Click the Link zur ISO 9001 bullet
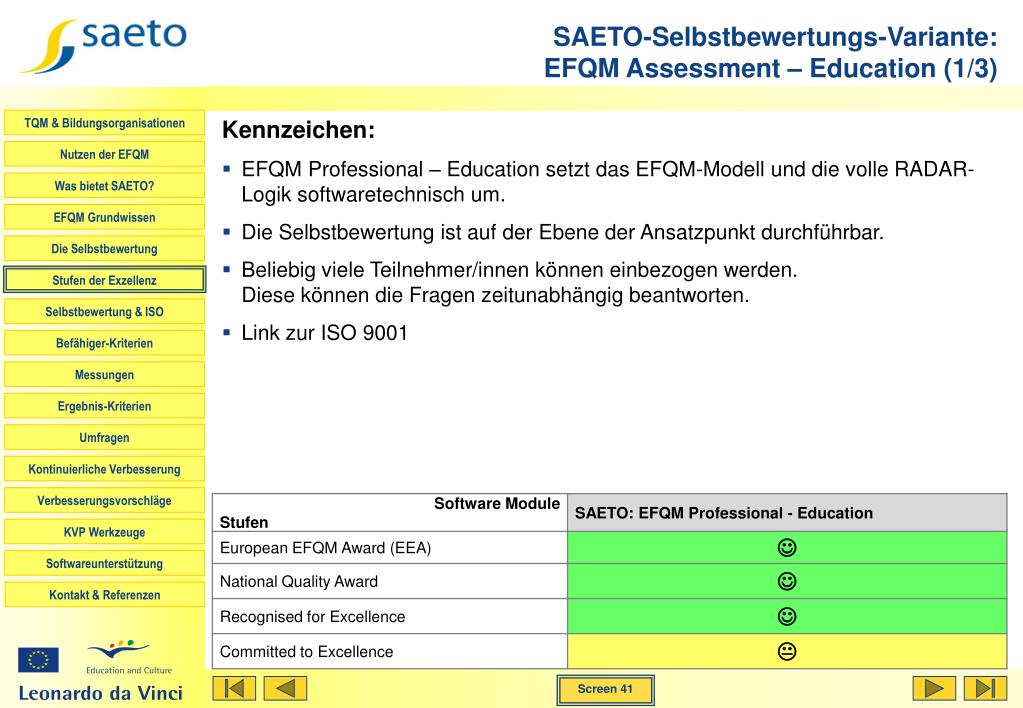Image resolution: width=1023 pixels, height=708 pixels. 324,333
